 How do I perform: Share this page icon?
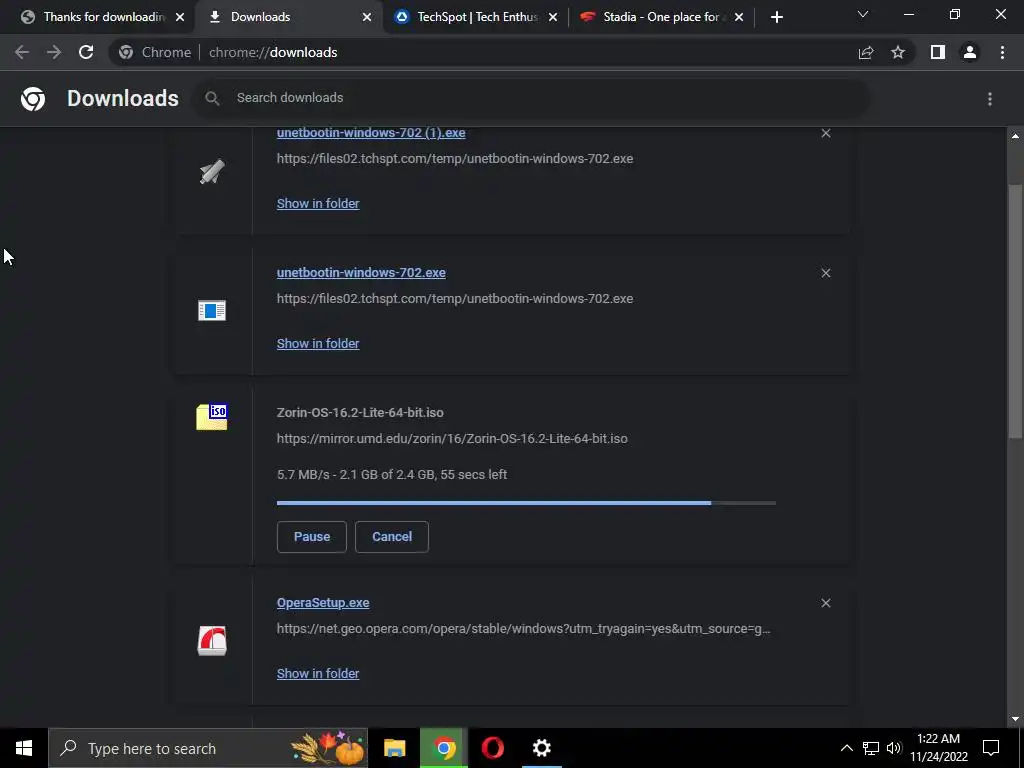point(866,52)
